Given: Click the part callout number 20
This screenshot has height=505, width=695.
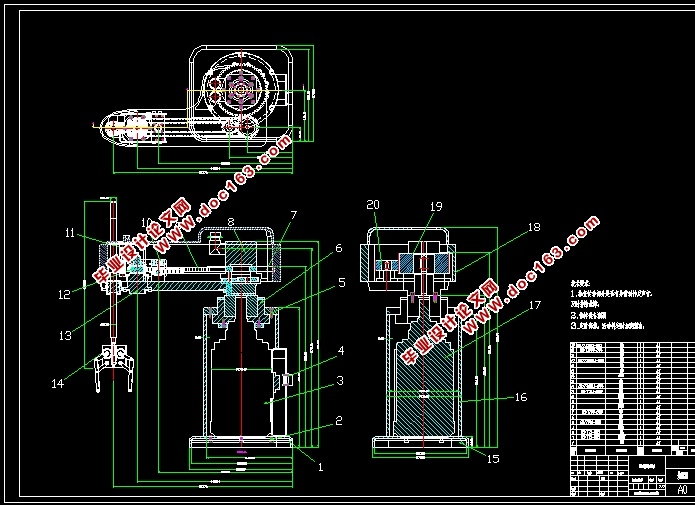Looking at the screenshot, I should point(373,204).
